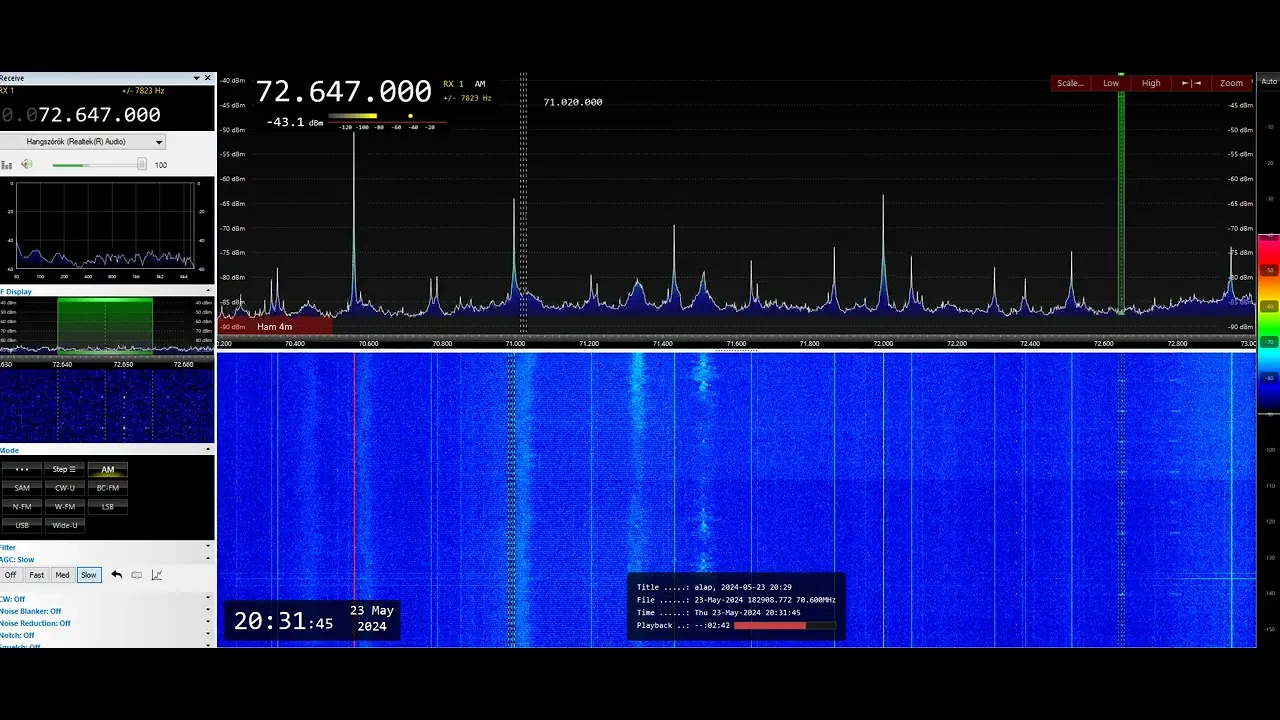Click the 72.000 frequency axis label
This screenshot has height=720, width=1280.
point(883,343)
